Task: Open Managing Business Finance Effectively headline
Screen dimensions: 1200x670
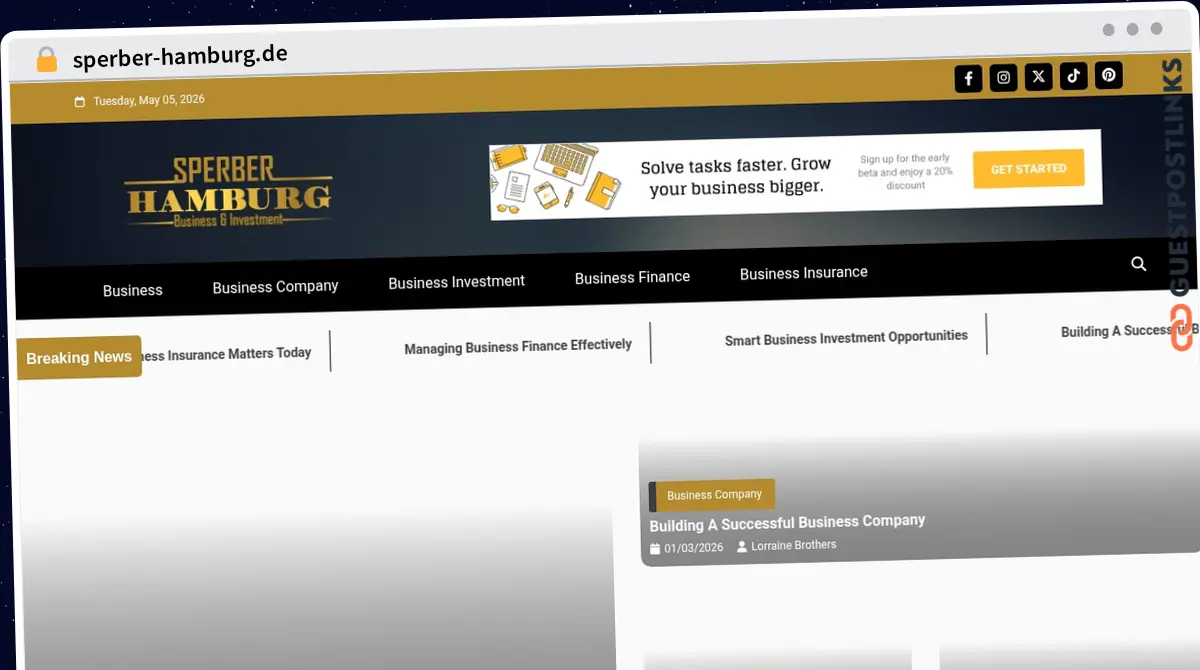Action: pyautogui.click(x=518, y=346)
